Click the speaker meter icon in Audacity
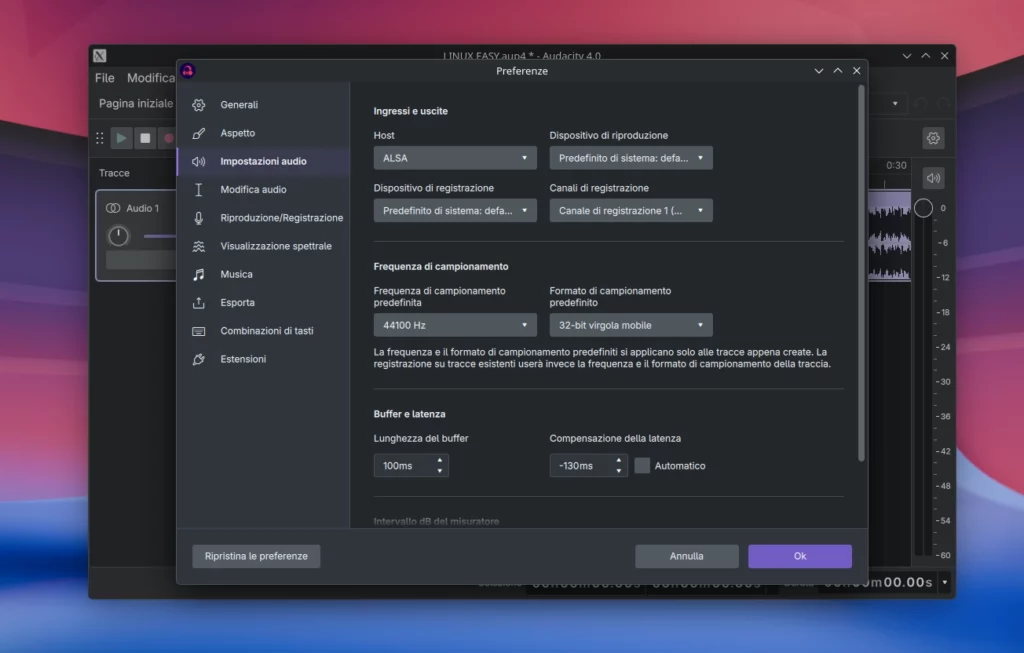 (x=933, y=178)
